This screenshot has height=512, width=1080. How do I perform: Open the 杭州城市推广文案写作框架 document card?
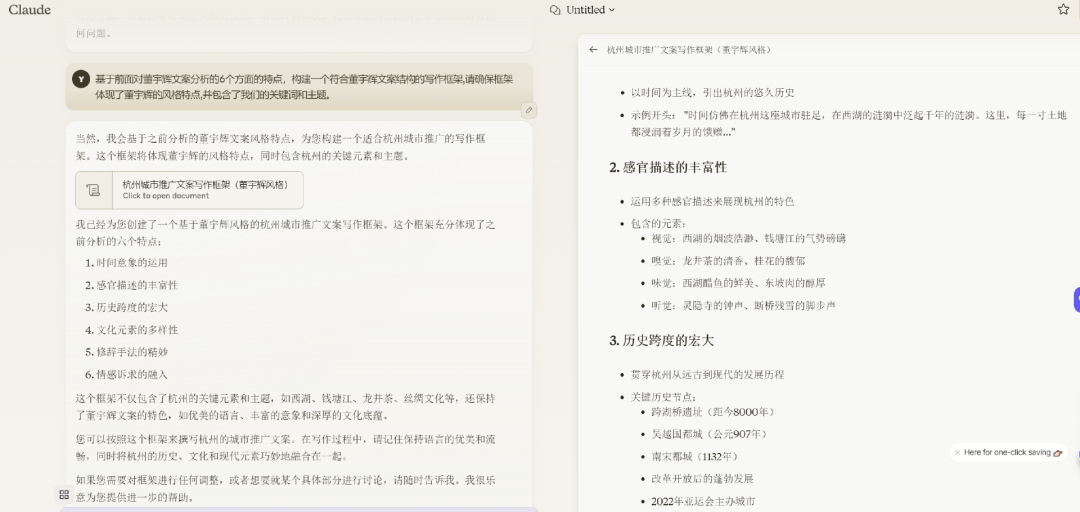(x=189, y=190)
